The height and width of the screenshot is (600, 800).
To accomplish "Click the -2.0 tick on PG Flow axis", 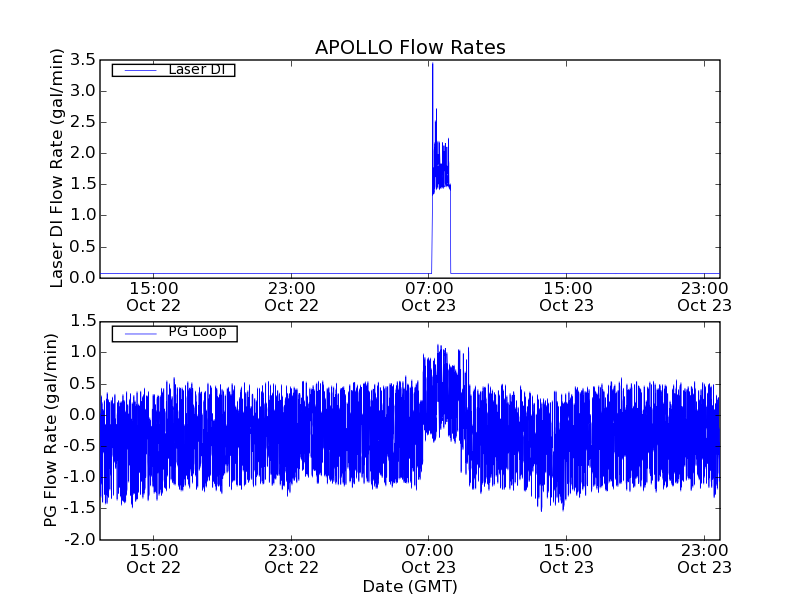I will click(x=79, y=539).
